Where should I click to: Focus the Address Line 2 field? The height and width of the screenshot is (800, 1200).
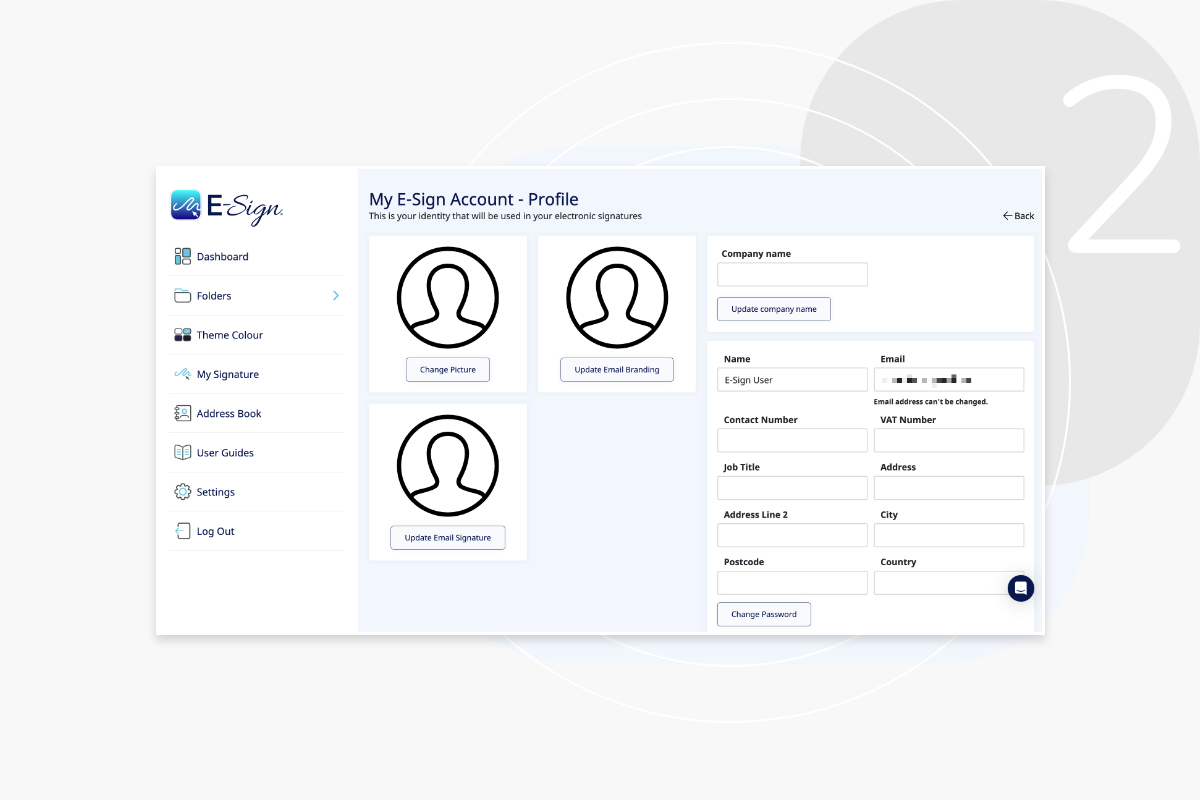pyautogui.click(x=792, y=535)
